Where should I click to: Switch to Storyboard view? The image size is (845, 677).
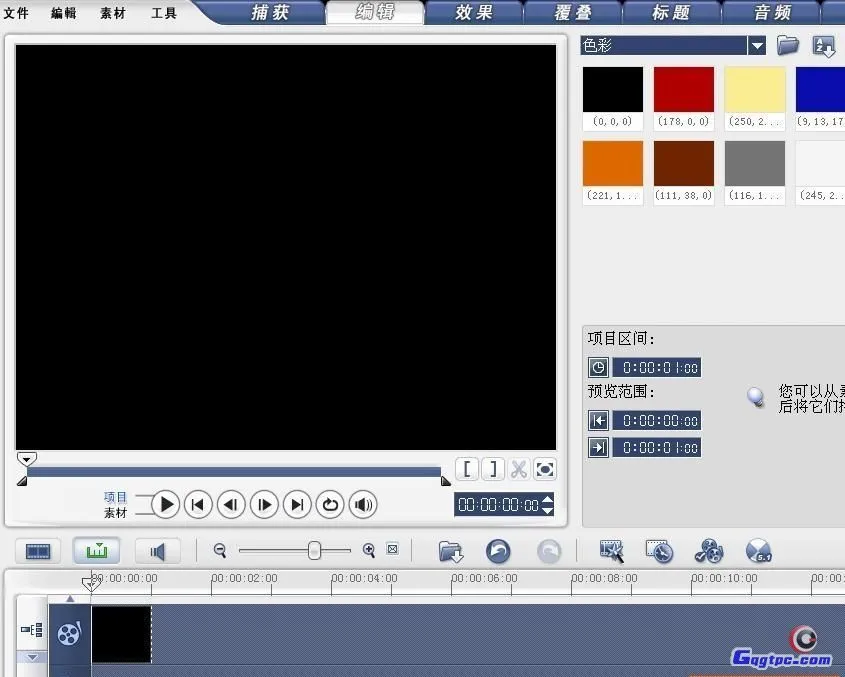pyautogui.click(x=38, y=551)
